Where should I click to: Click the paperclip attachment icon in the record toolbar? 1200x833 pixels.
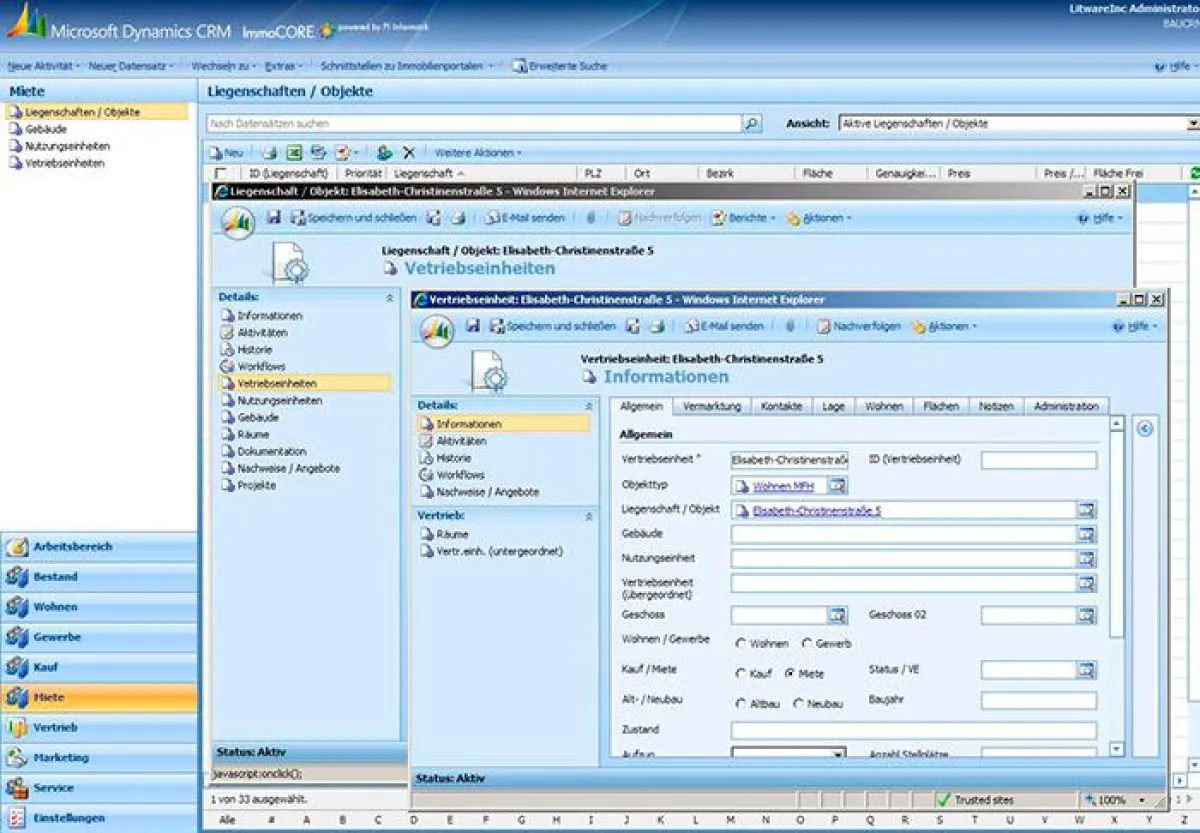tap(789, 325)
